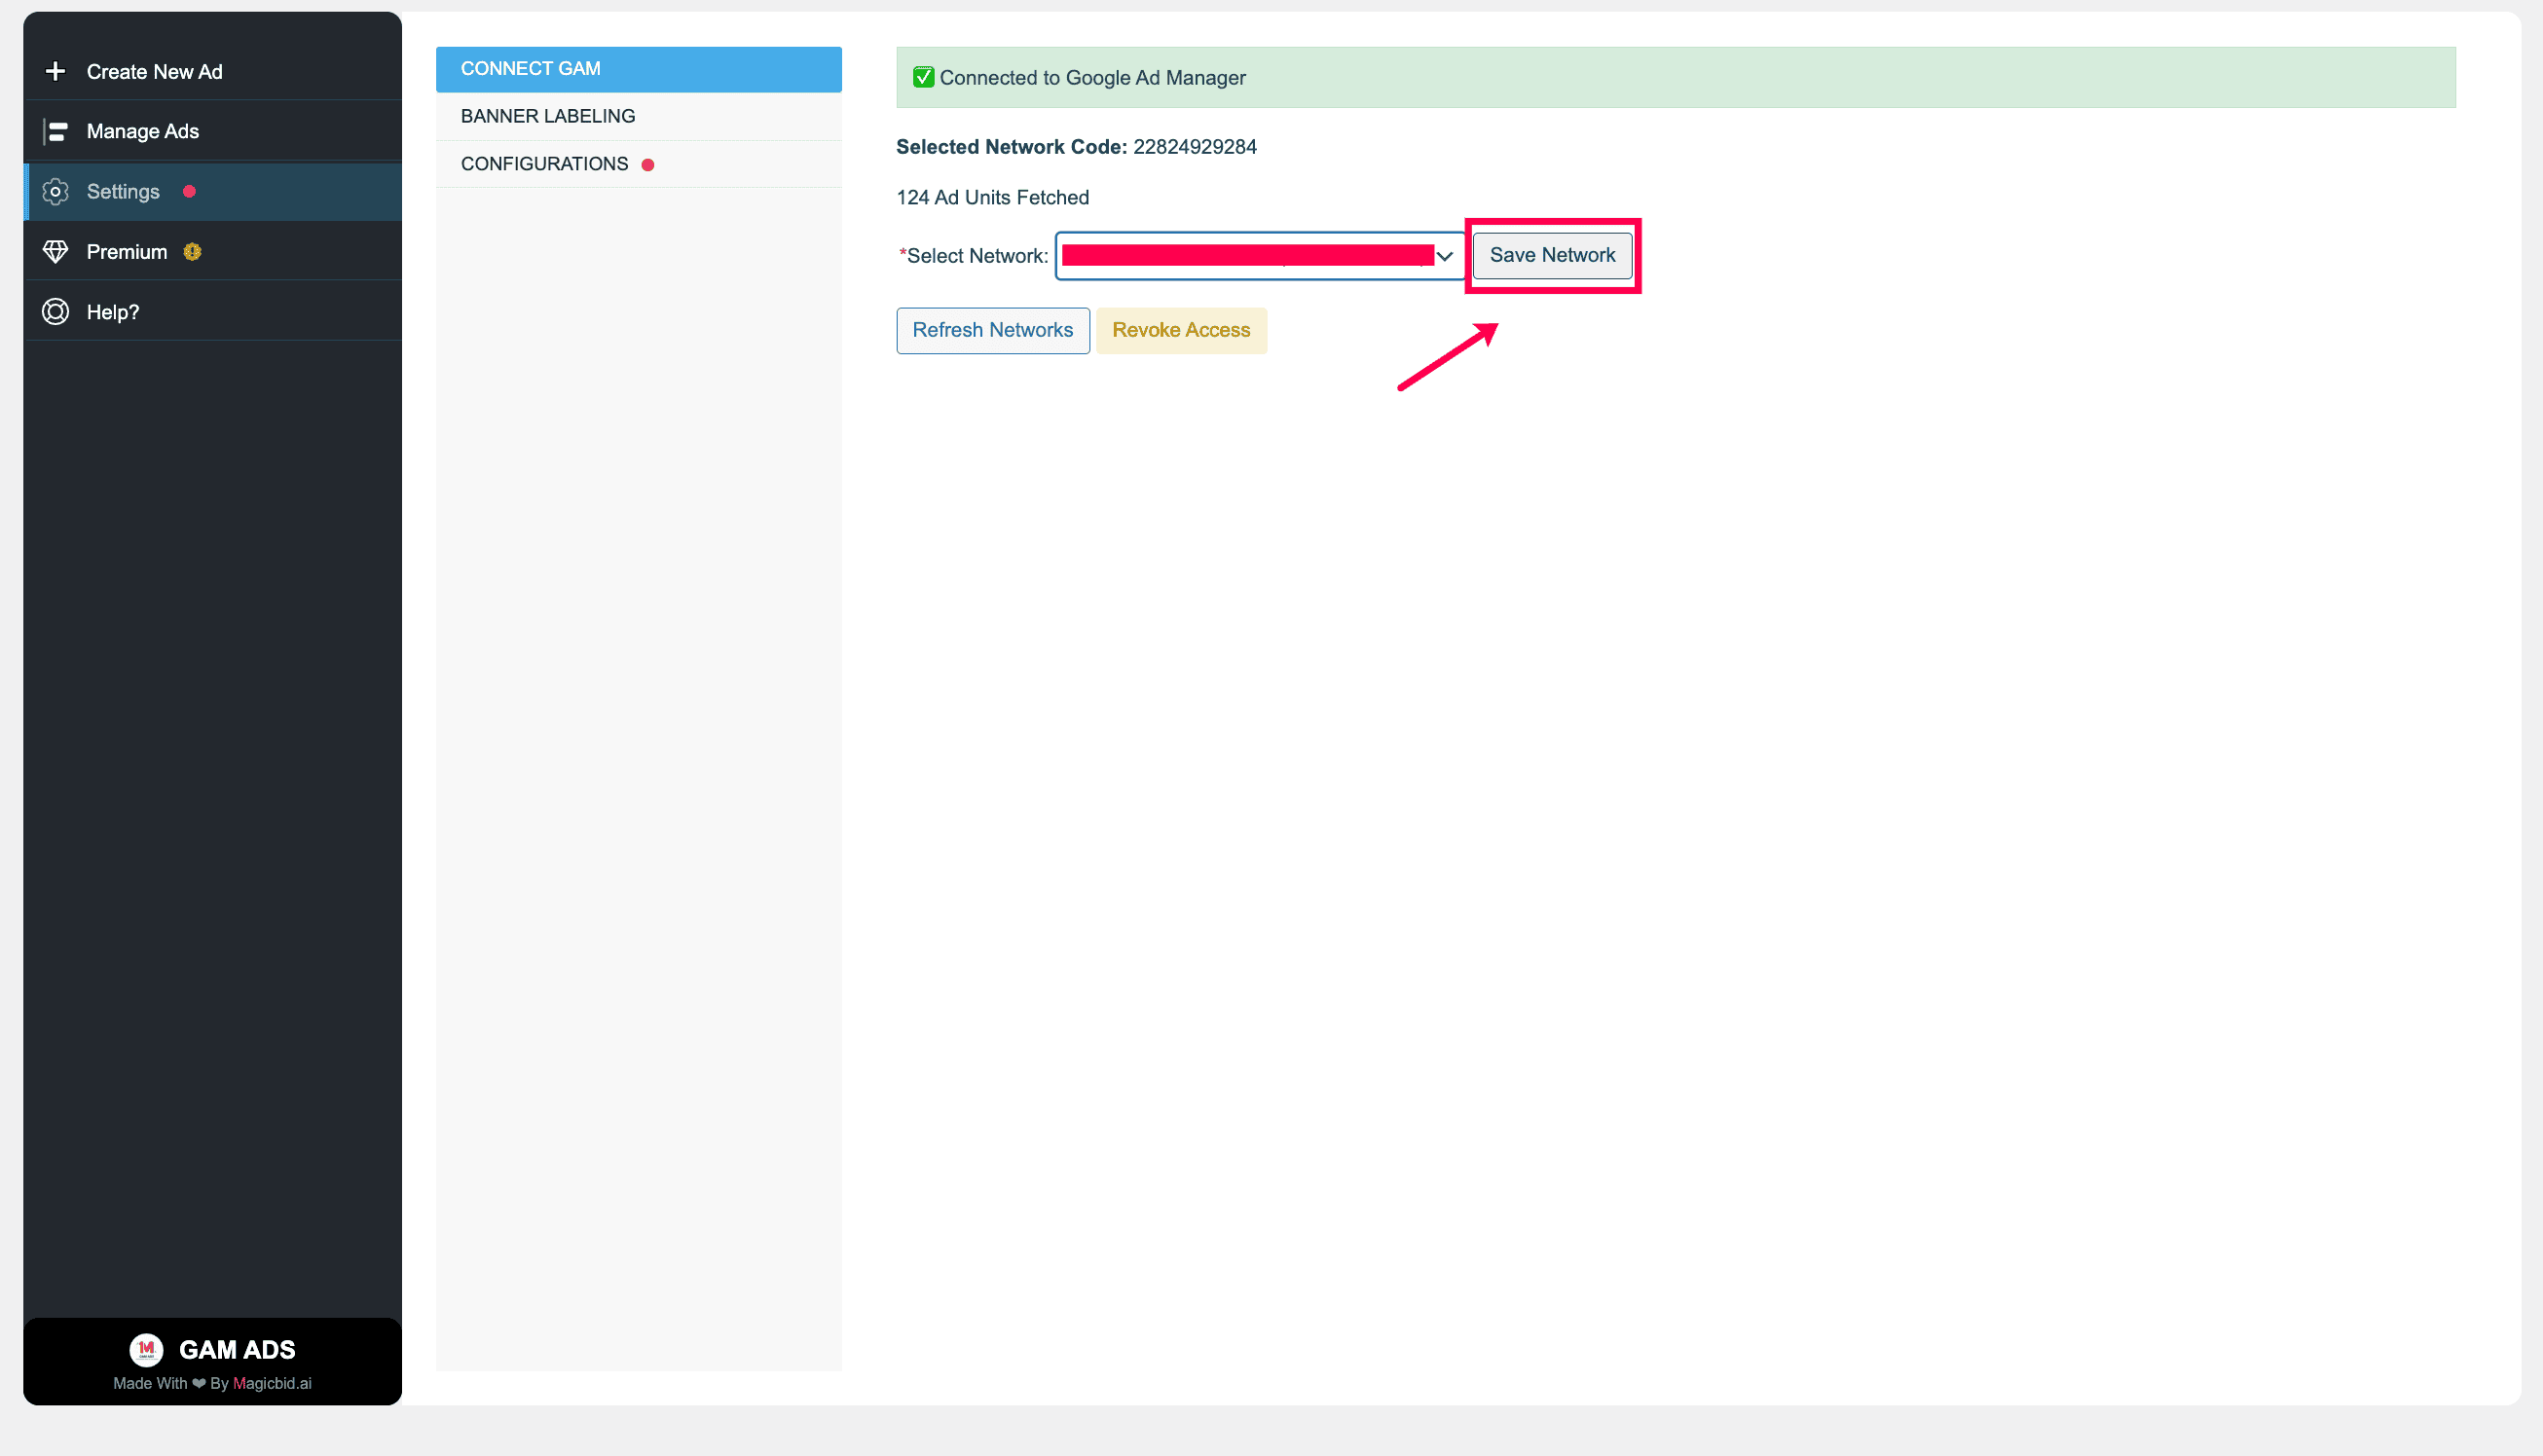Click the green connected checkmark icon

point(924,77)
